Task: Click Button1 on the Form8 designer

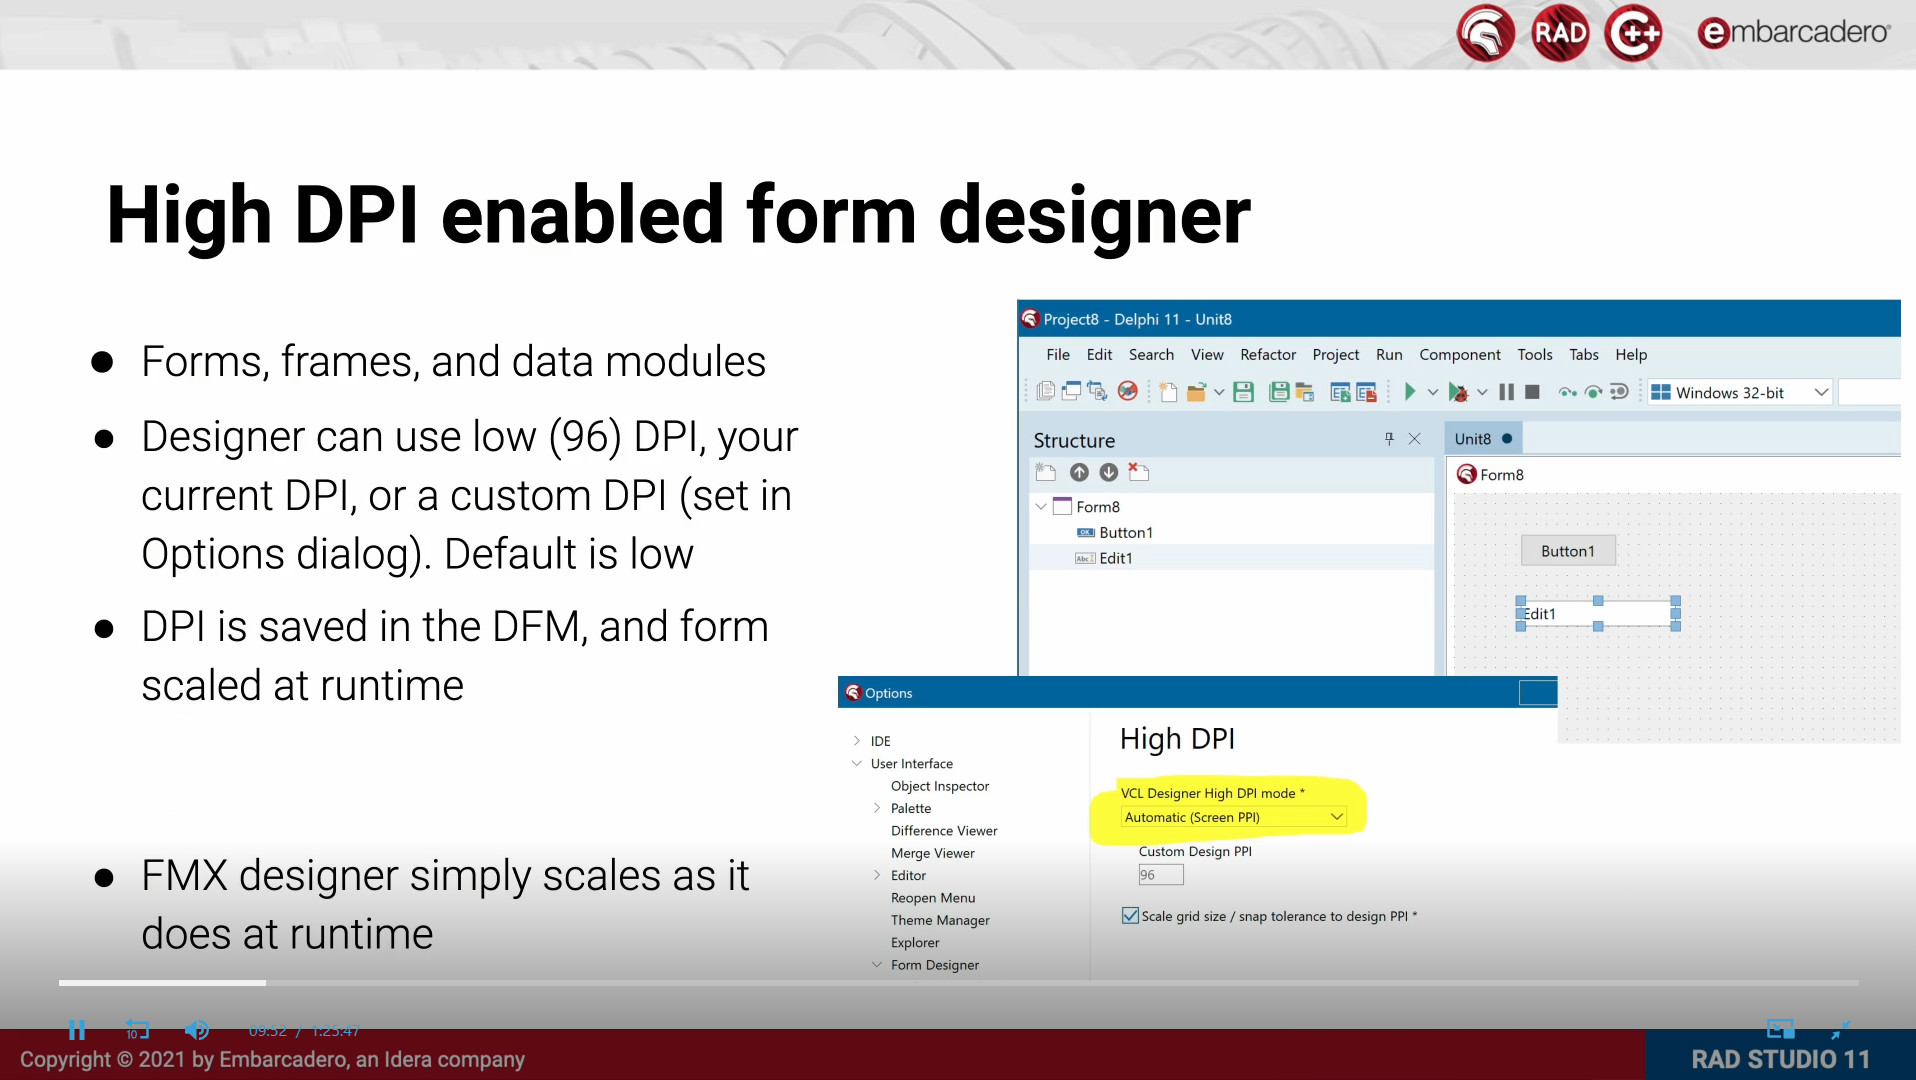Action: click(x=1568, y=551)
